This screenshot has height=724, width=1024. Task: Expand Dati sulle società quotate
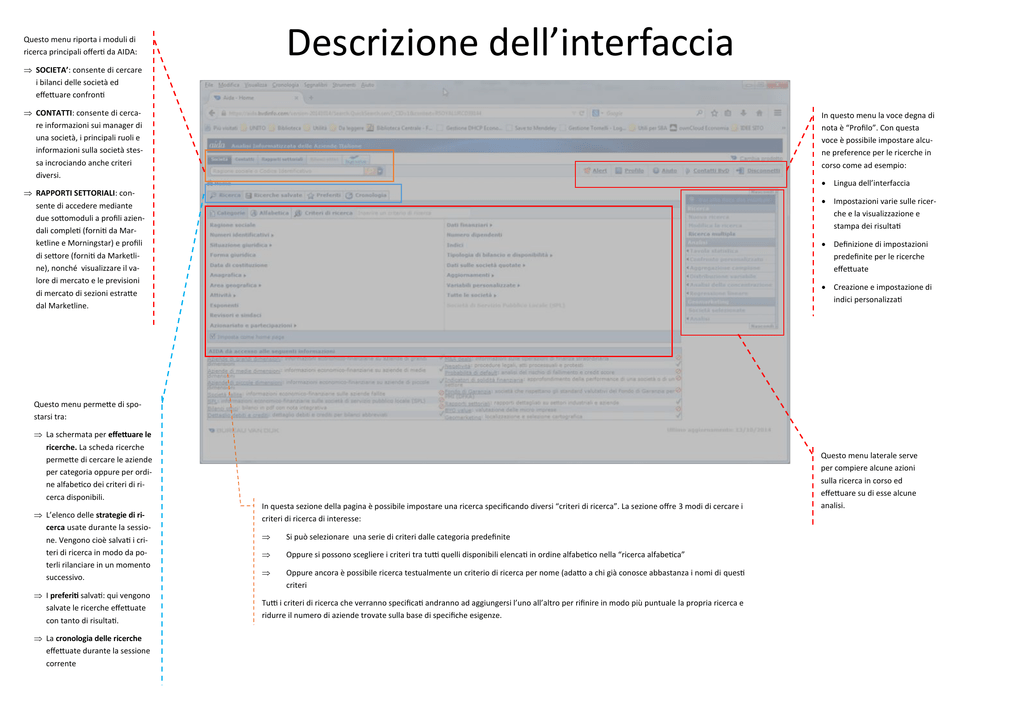[x=486, y=266]
